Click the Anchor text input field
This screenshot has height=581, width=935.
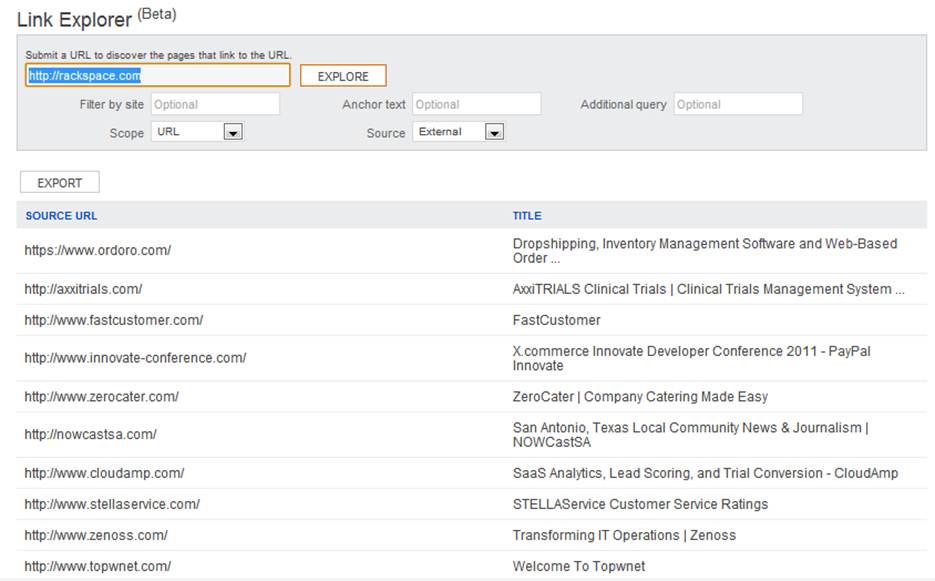coord(476,104)
